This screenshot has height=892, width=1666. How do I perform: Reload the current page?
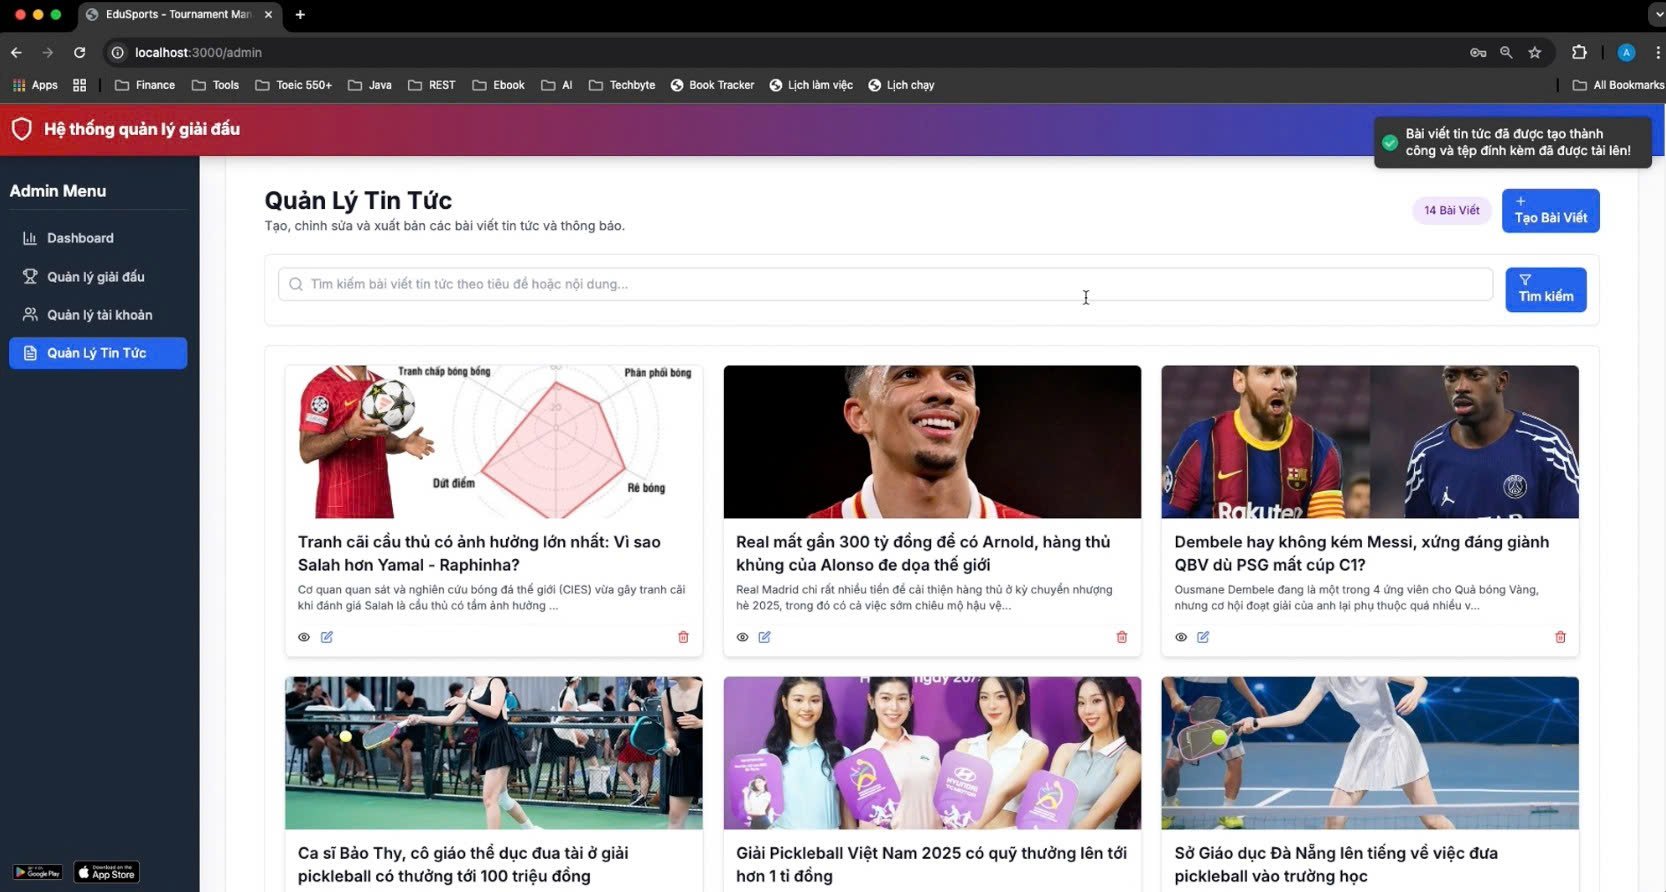(79, 52)
